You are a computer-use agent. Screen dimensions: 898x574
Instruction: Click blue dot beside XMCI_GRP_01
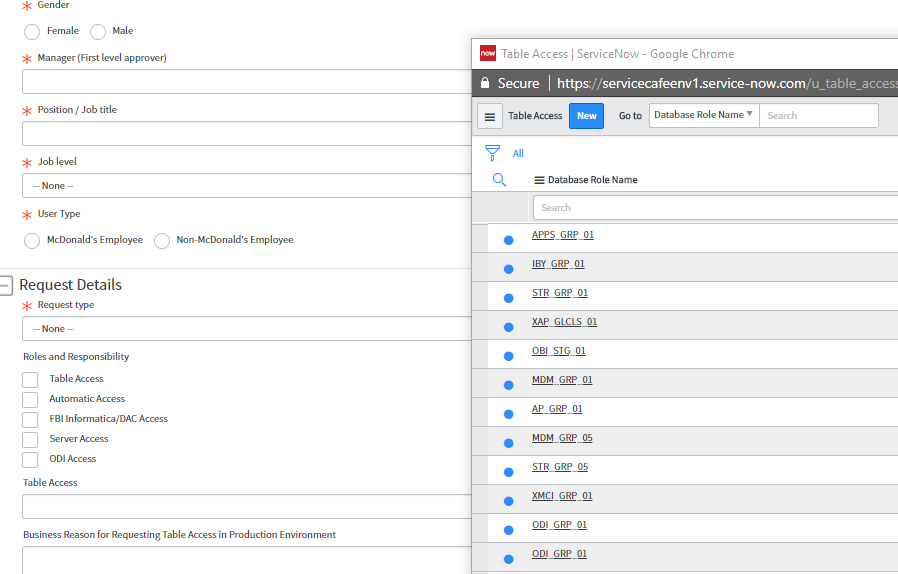coord(509,501)
